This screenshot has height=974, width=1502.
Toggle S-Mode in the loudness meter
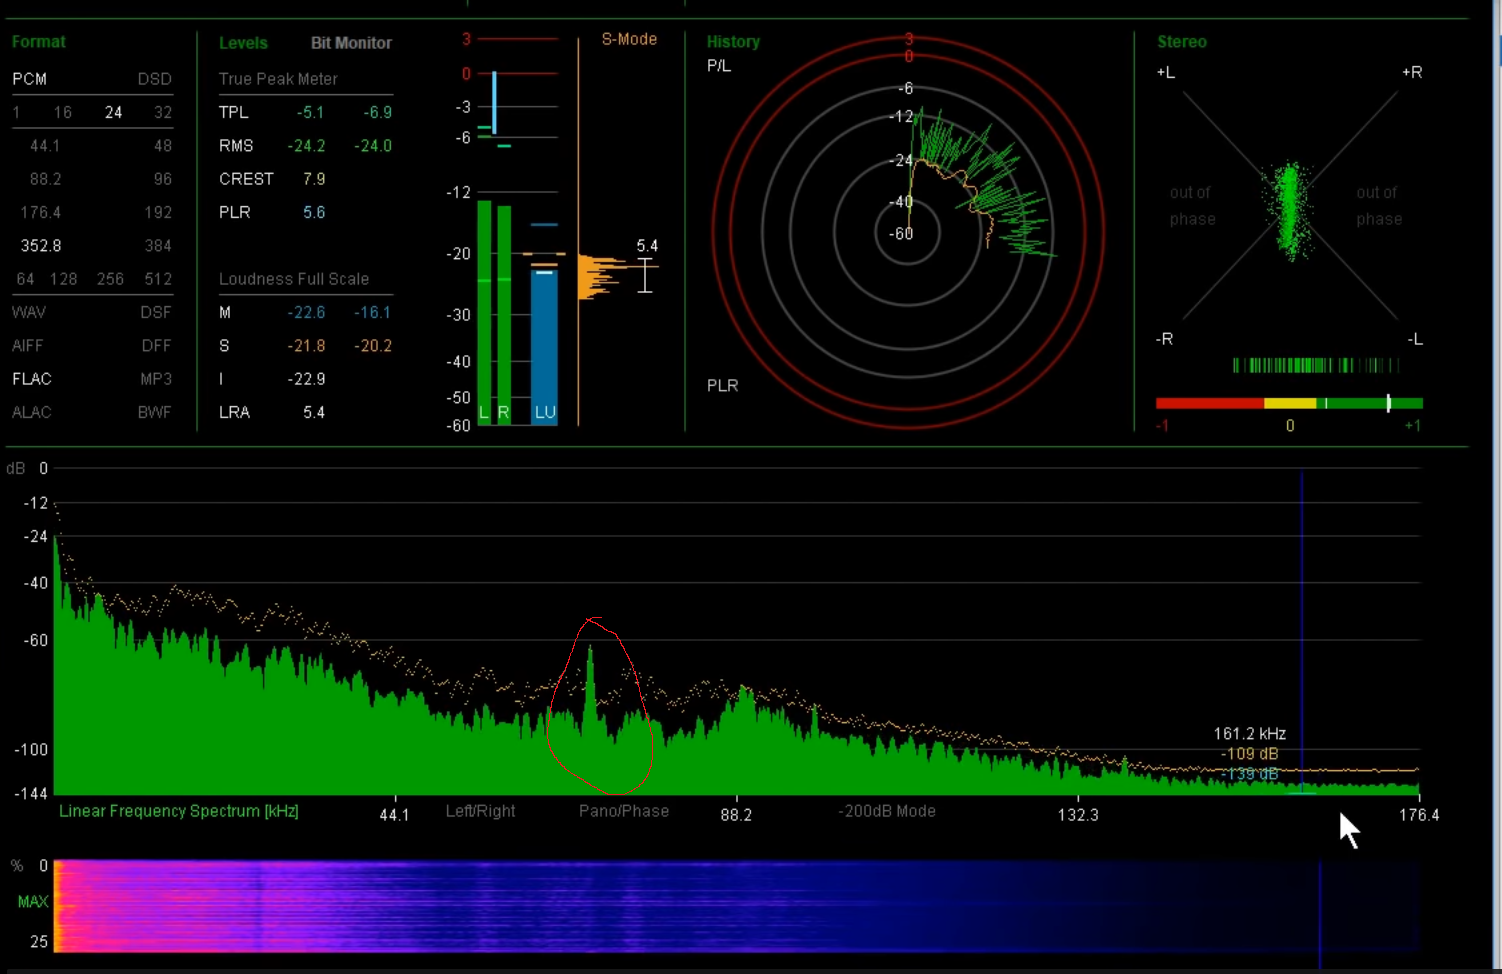629,39
